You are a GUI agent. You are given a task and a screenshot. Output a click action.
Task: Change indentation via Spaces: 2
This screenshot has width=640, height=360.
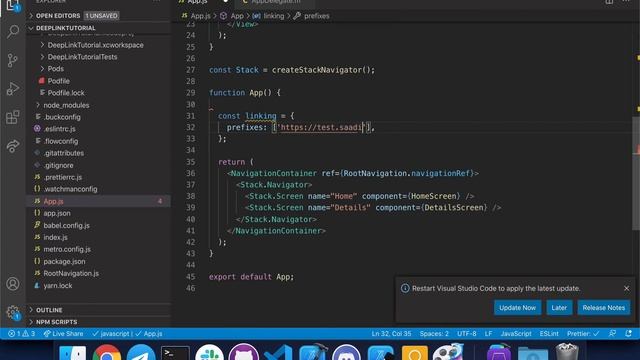434,333
